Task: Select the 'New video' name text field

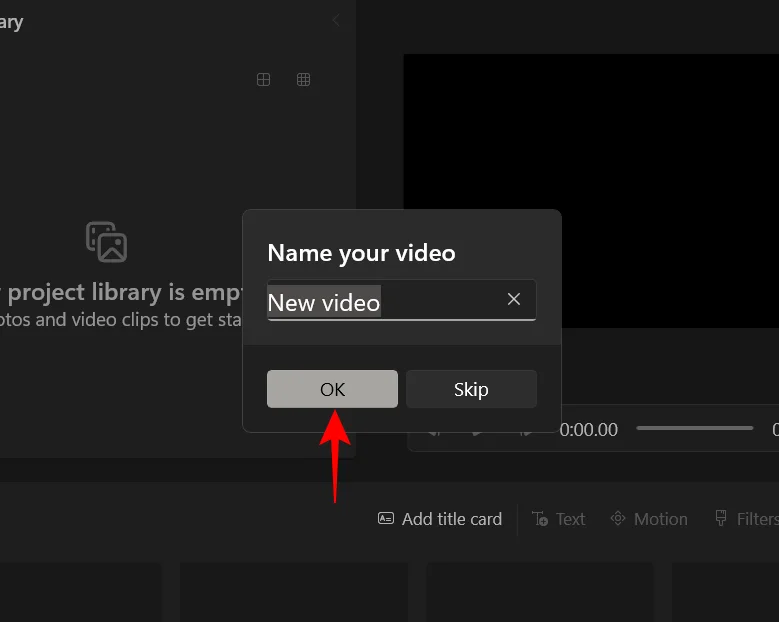Action: (401, 300)
